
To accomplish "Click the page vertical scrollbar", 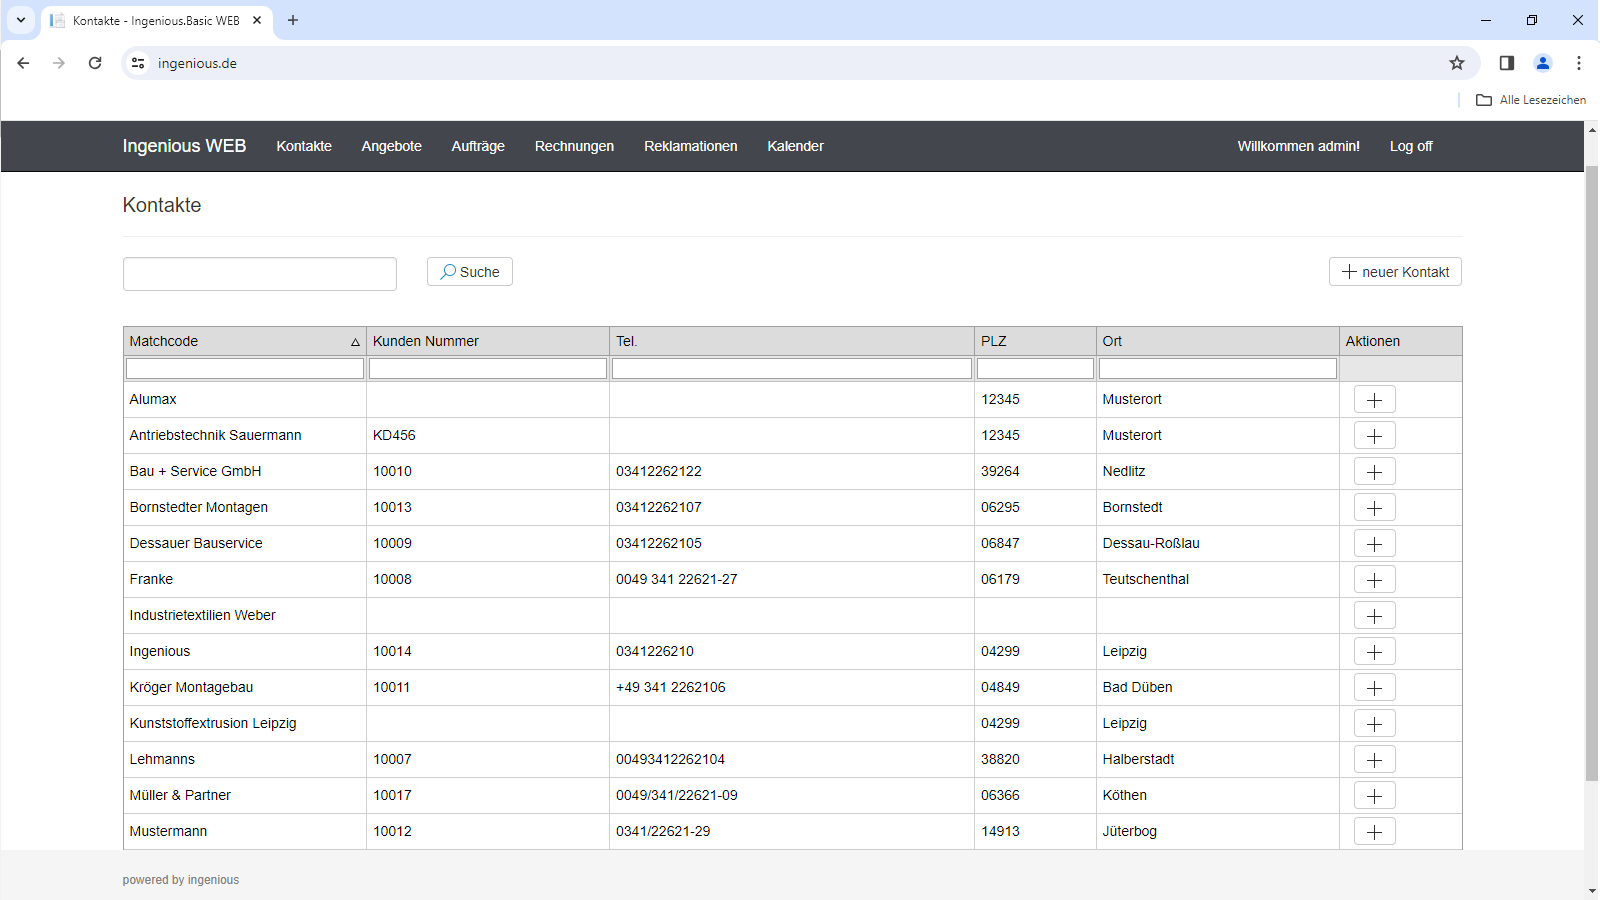I will click(1592, 473).
